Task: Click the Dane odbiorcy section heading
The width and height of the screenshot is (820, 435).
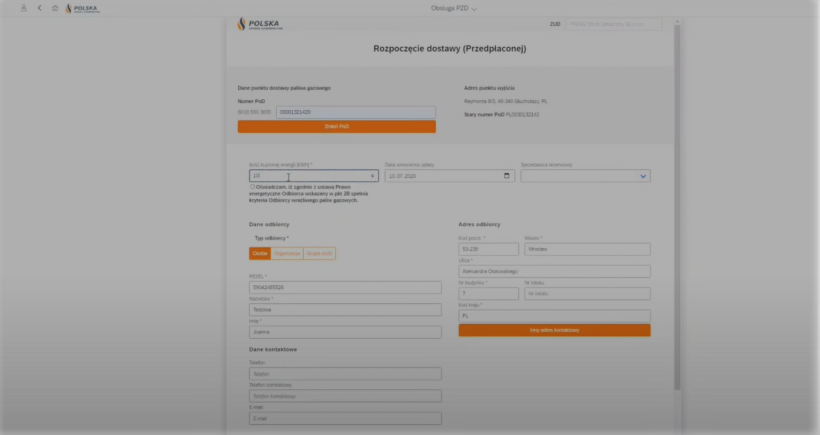Action: (x=269, y=224)
